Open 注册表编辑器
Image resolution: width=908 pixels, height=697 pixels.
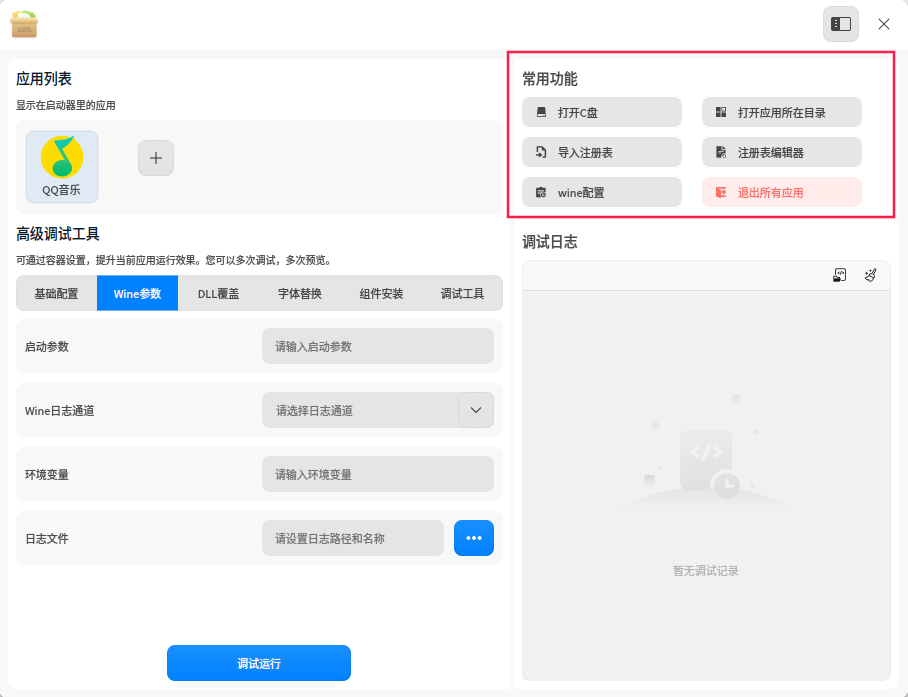[x=782, y=152]
